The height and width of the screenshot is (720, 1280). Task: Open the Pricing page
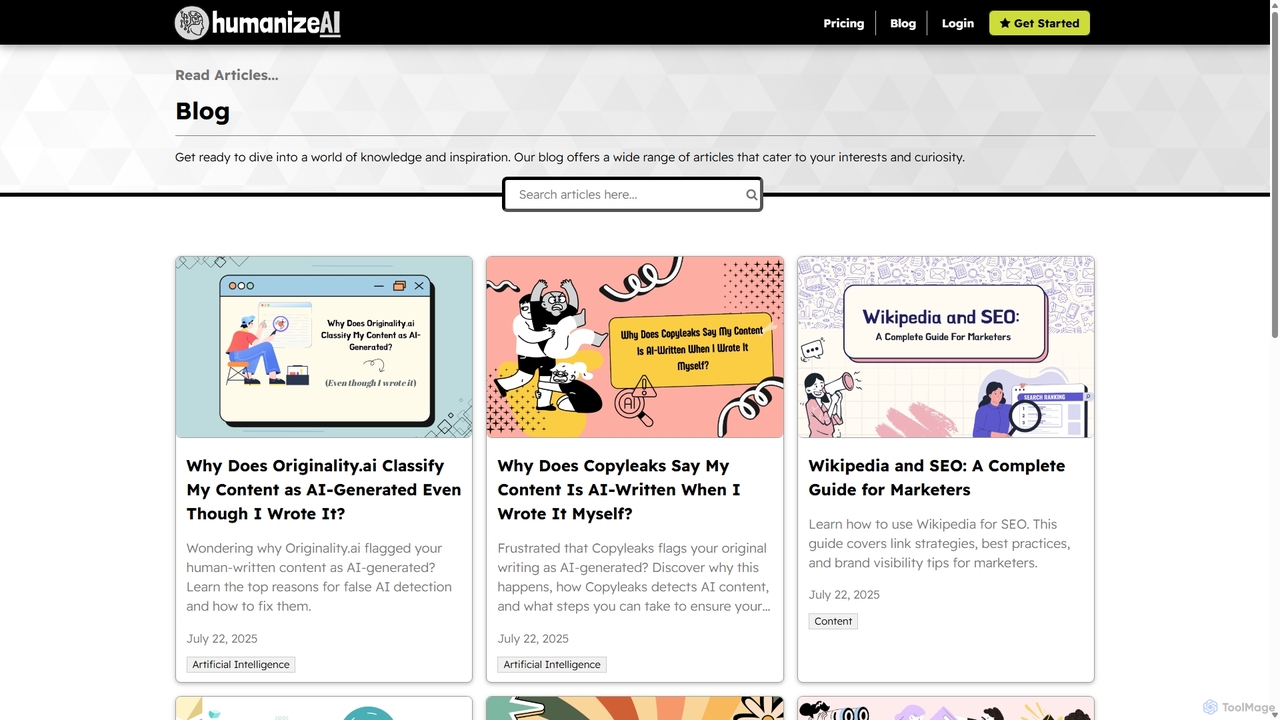pyautogui.click(x=843, y=23)
